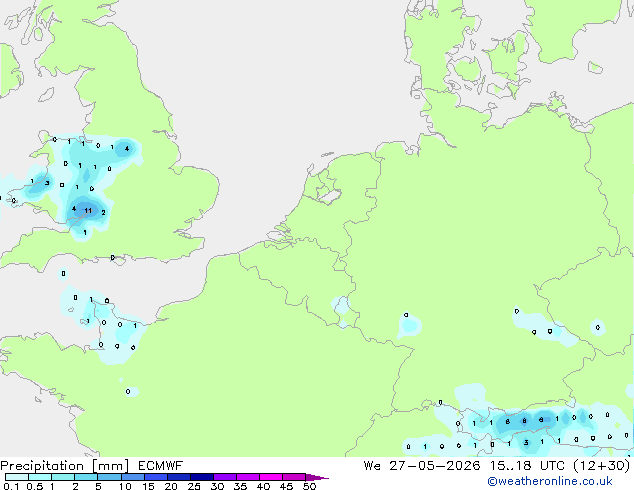Click the '11' precipitation value over England
Image resolution: width=634 pixels, height=490 pixels.
88,211
